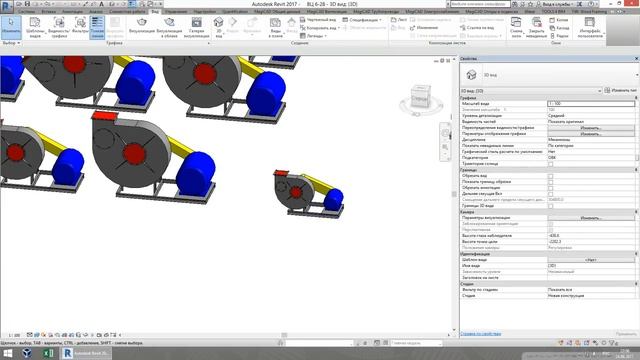Open Plan Views (Виды в плане)
The image size is (640, 360).
coord(276,27)
